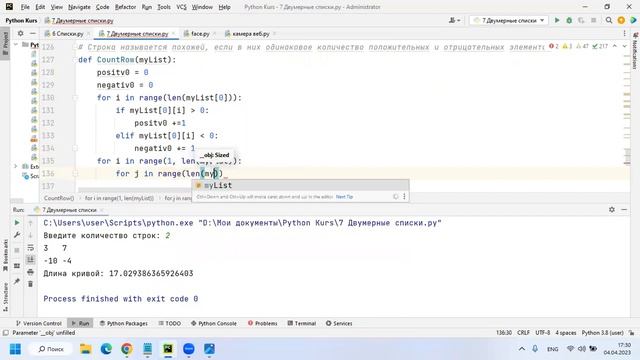The image size is (640, 360).
Task: Show hidden system tray icons chevron
Action: coord(522,349)
